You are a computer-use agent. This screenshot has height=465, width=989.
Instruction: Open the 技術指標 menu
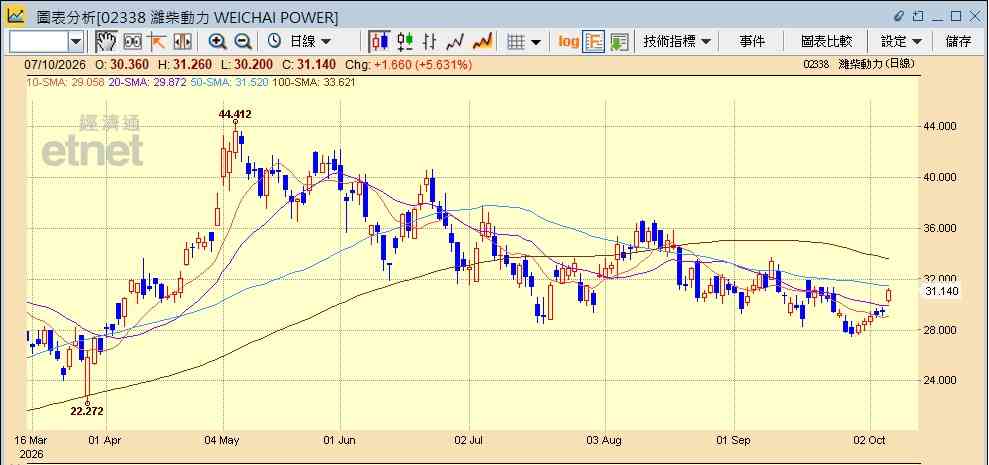pyautogui.click(x=677, y=42)
